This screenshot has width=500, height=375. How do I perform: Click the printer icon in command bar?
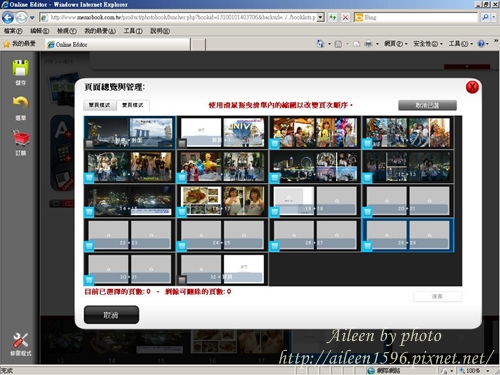click(x=368, y=44)
